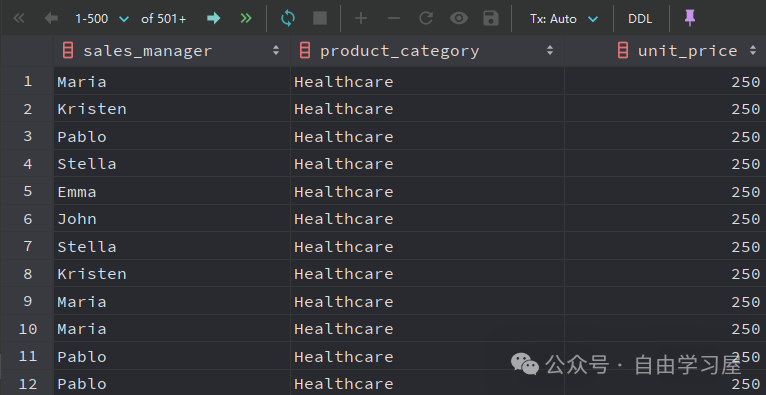Image resolution: width=766 pixels, height=395 pixels.
Task: Select row number 5 header
Action: 27,191
